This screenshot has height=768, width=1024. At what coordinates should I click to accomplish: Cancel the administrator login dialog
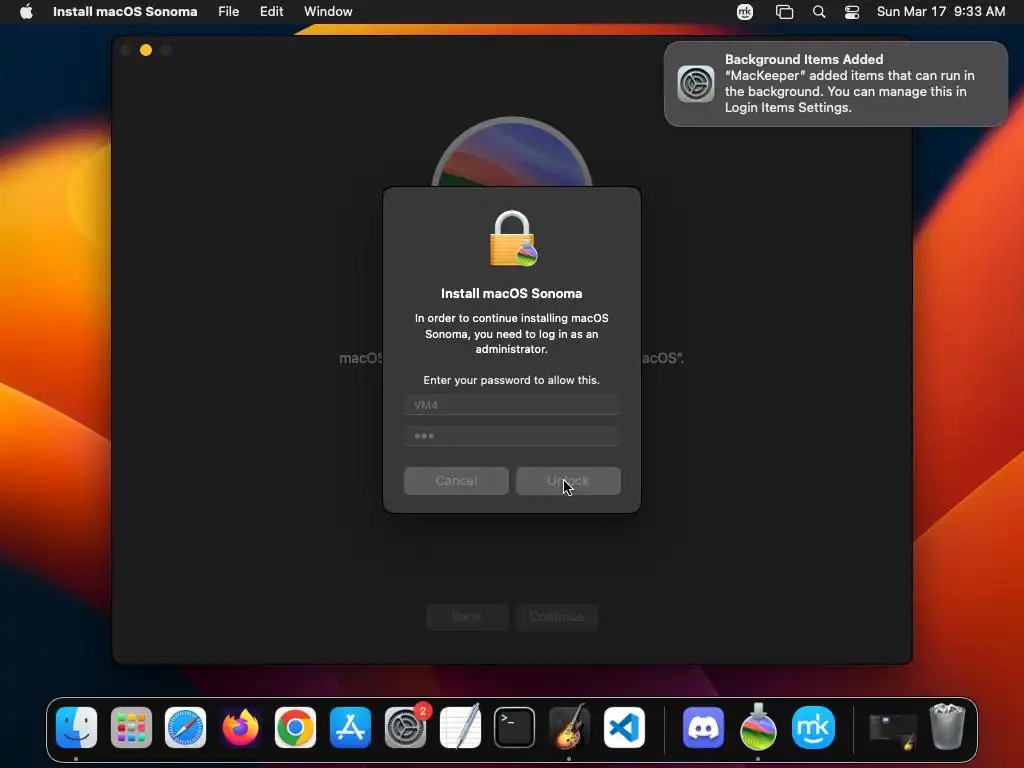[x=456, y=481]
